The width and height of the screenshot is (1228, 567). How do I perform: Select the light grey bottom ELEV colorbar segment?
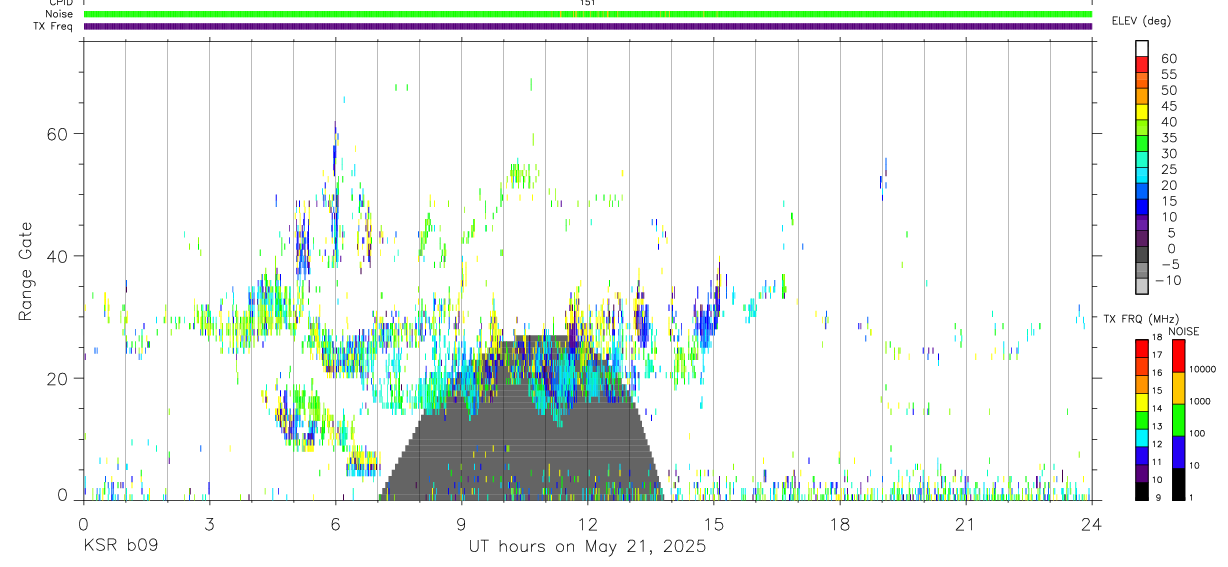tap(1142, 287)
